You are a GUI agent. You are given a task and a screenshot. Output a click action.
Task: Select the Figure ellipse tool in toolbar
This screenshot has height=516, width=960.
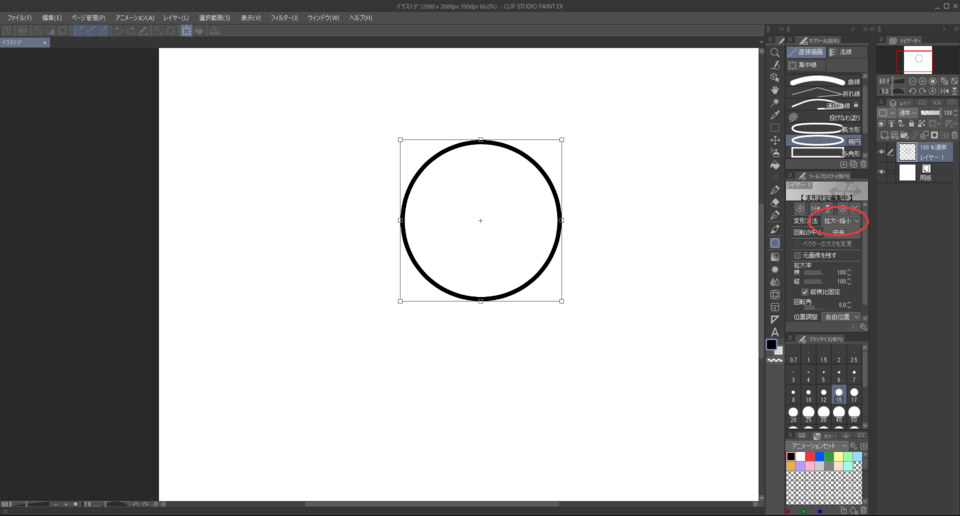click(x=774, y=243)
